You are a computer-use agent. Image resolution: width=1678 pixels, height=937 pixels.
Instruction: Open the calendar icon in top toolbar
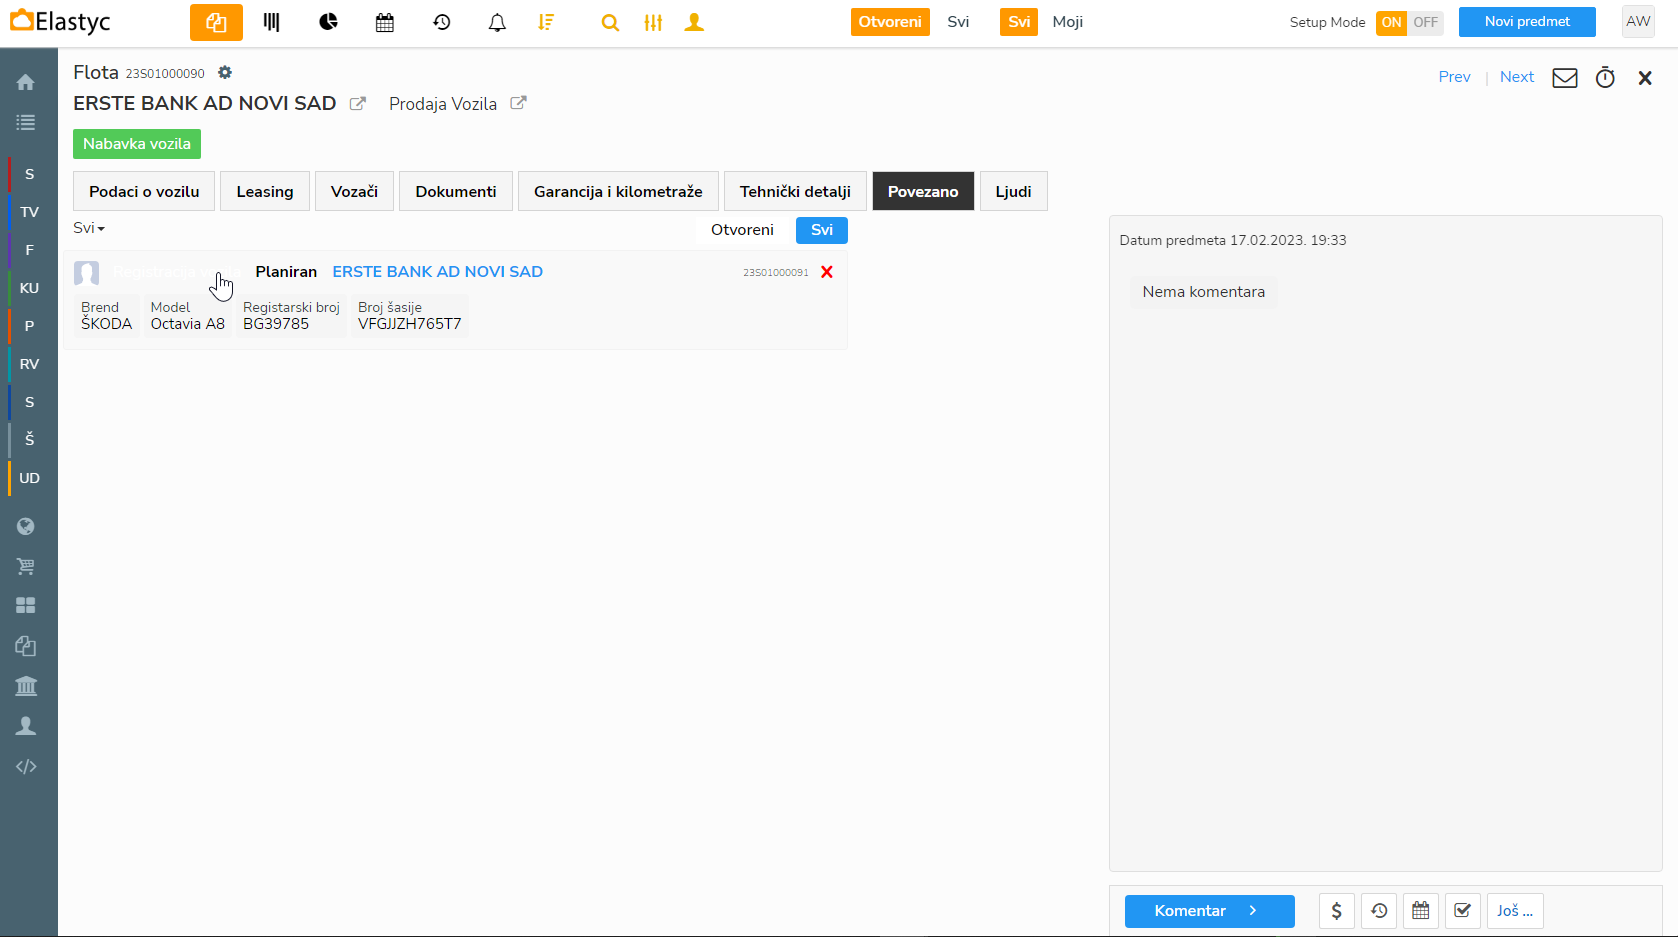tap(385, 22)
